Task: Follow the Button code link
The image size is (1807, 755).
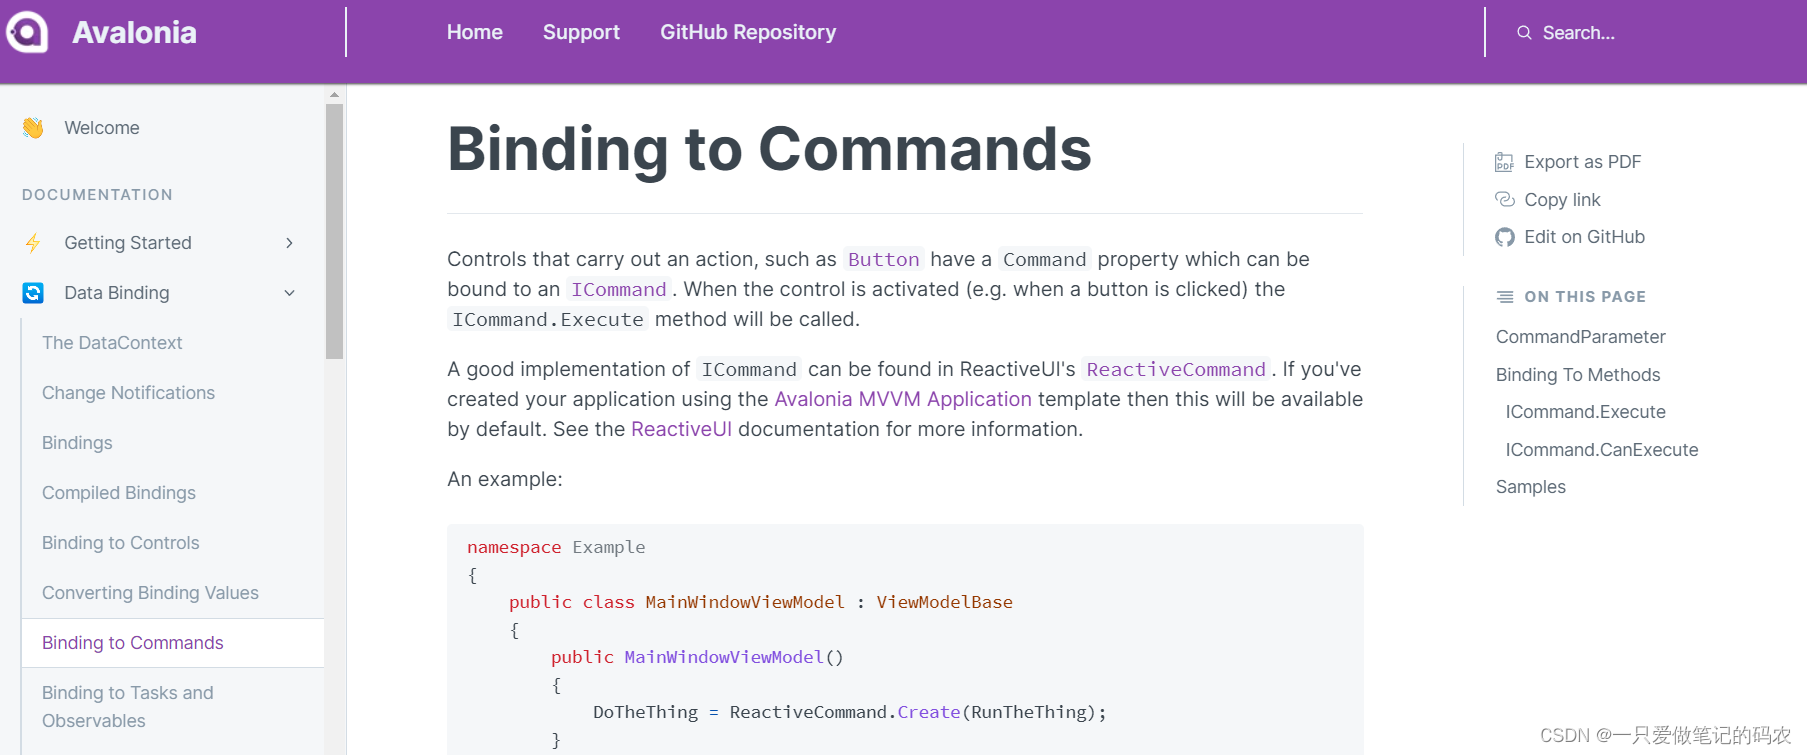Action: pyautogui.click(x=884, y=260)
